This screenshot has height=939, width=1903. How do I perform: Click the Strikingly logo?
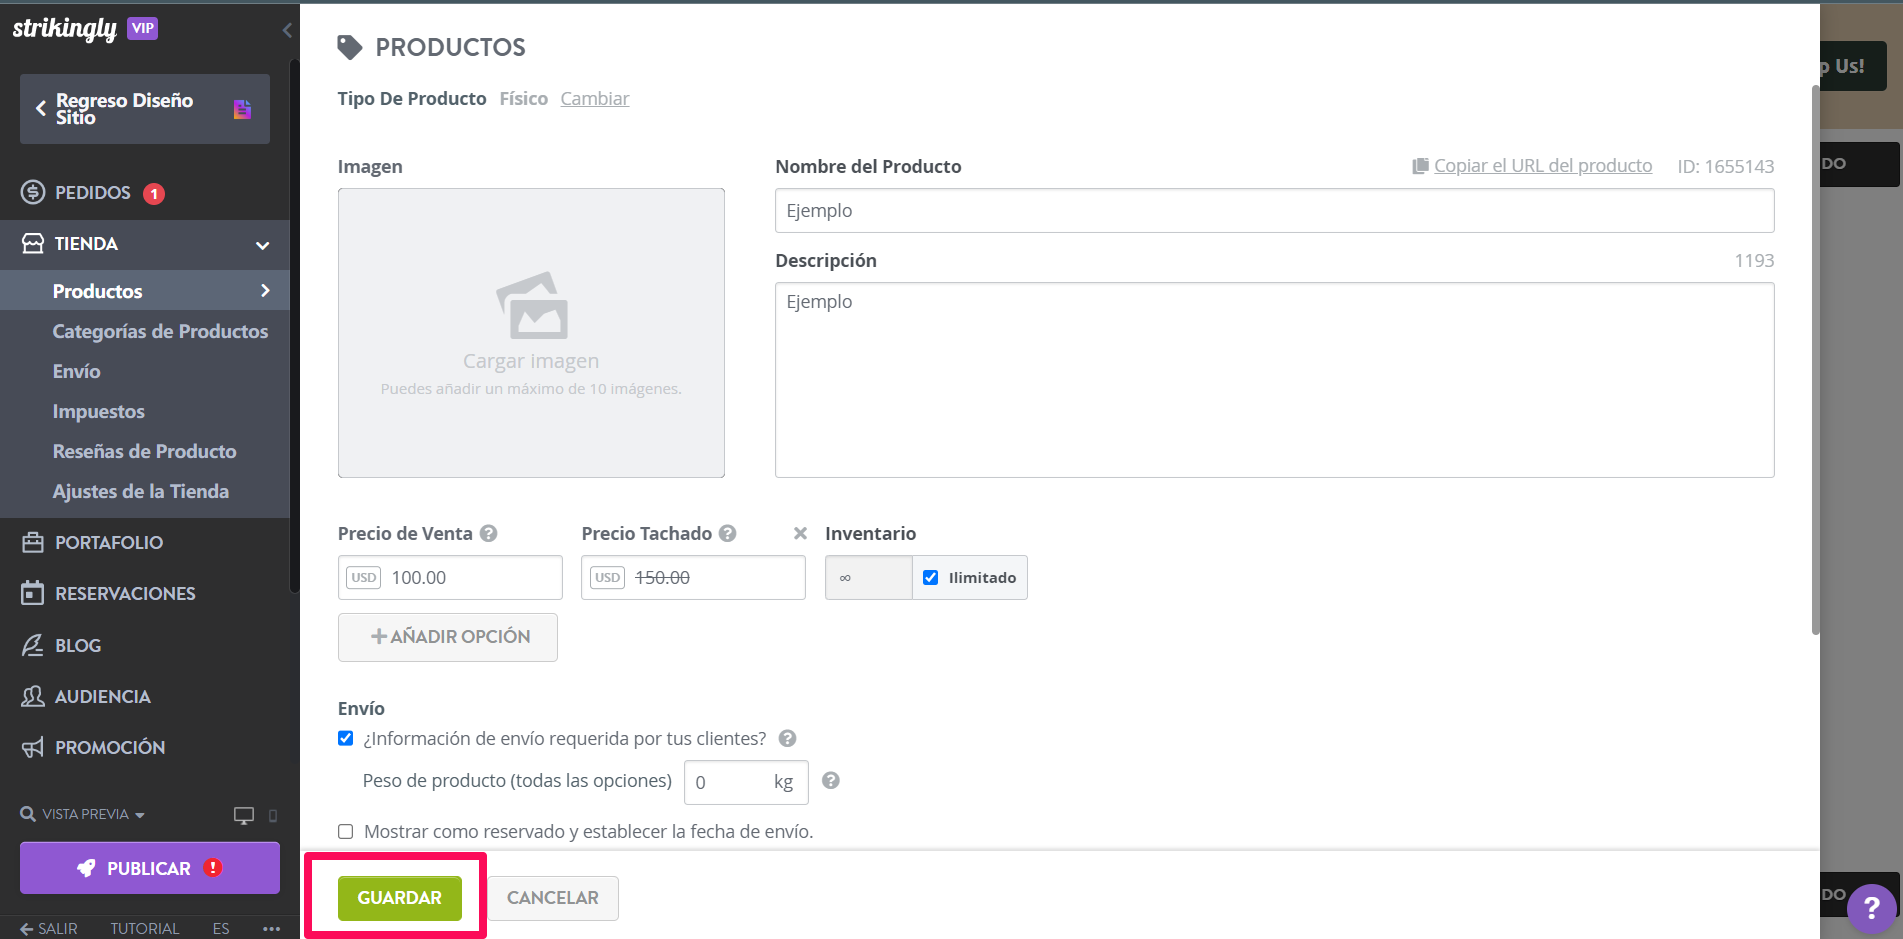tap(64, 29)
